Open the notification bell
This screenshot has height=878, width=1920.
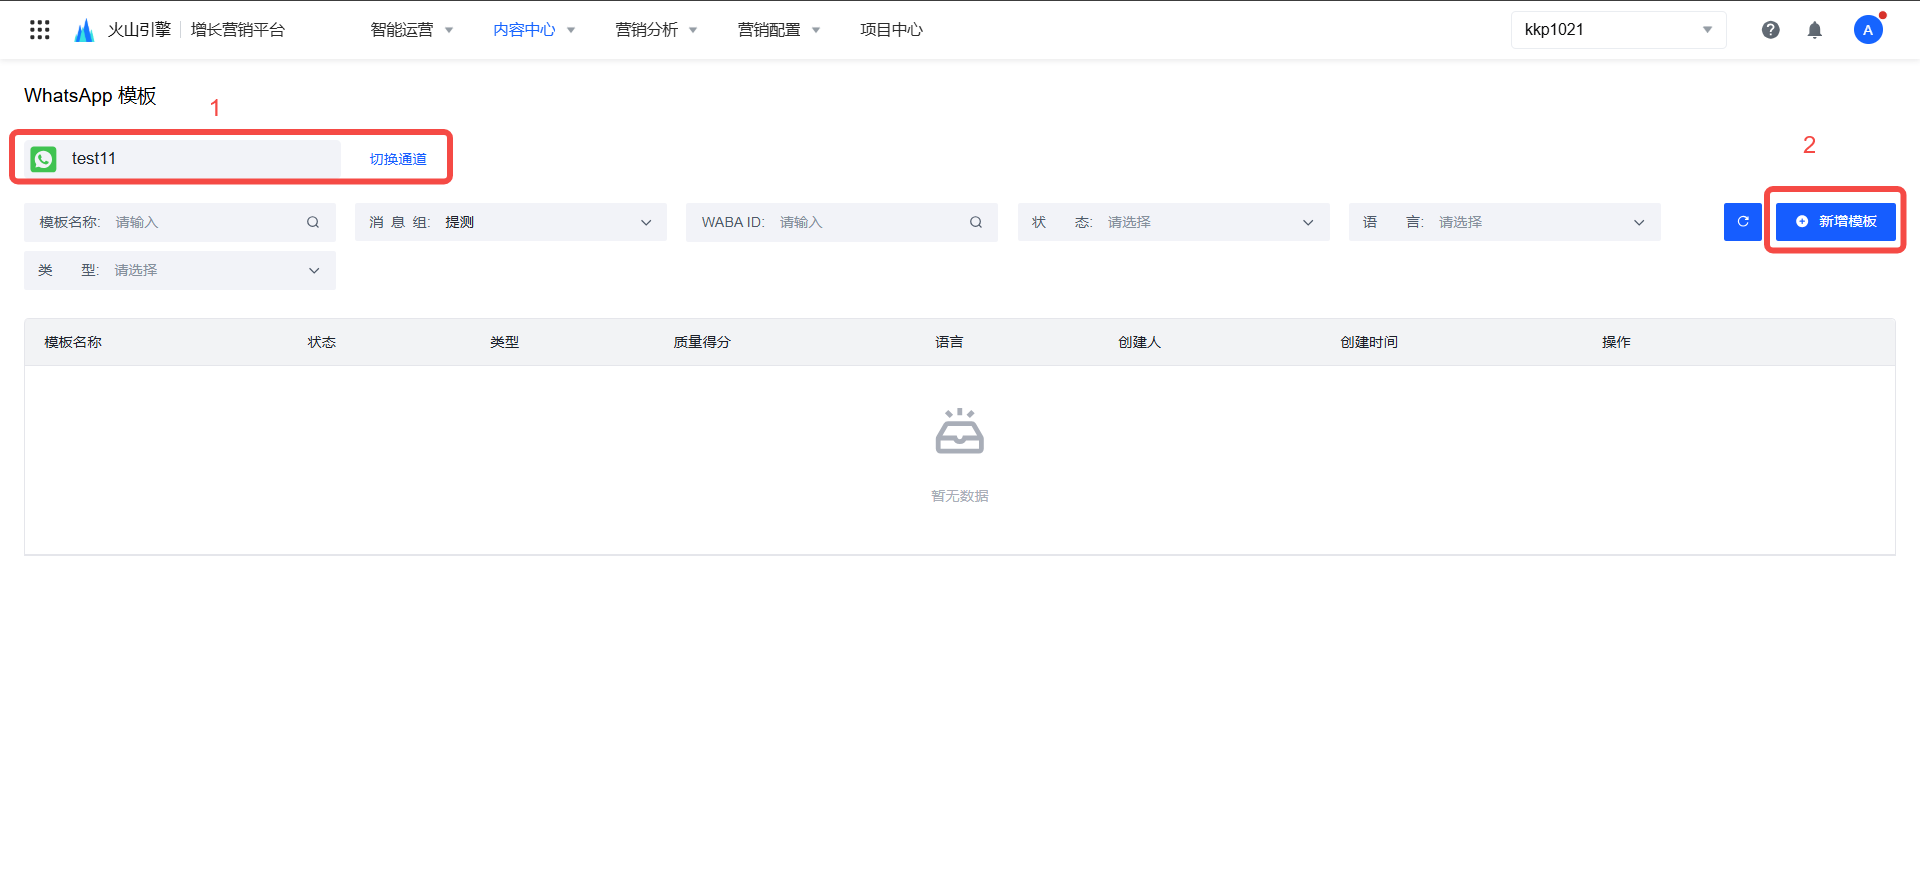click(x=1814, y=30)
